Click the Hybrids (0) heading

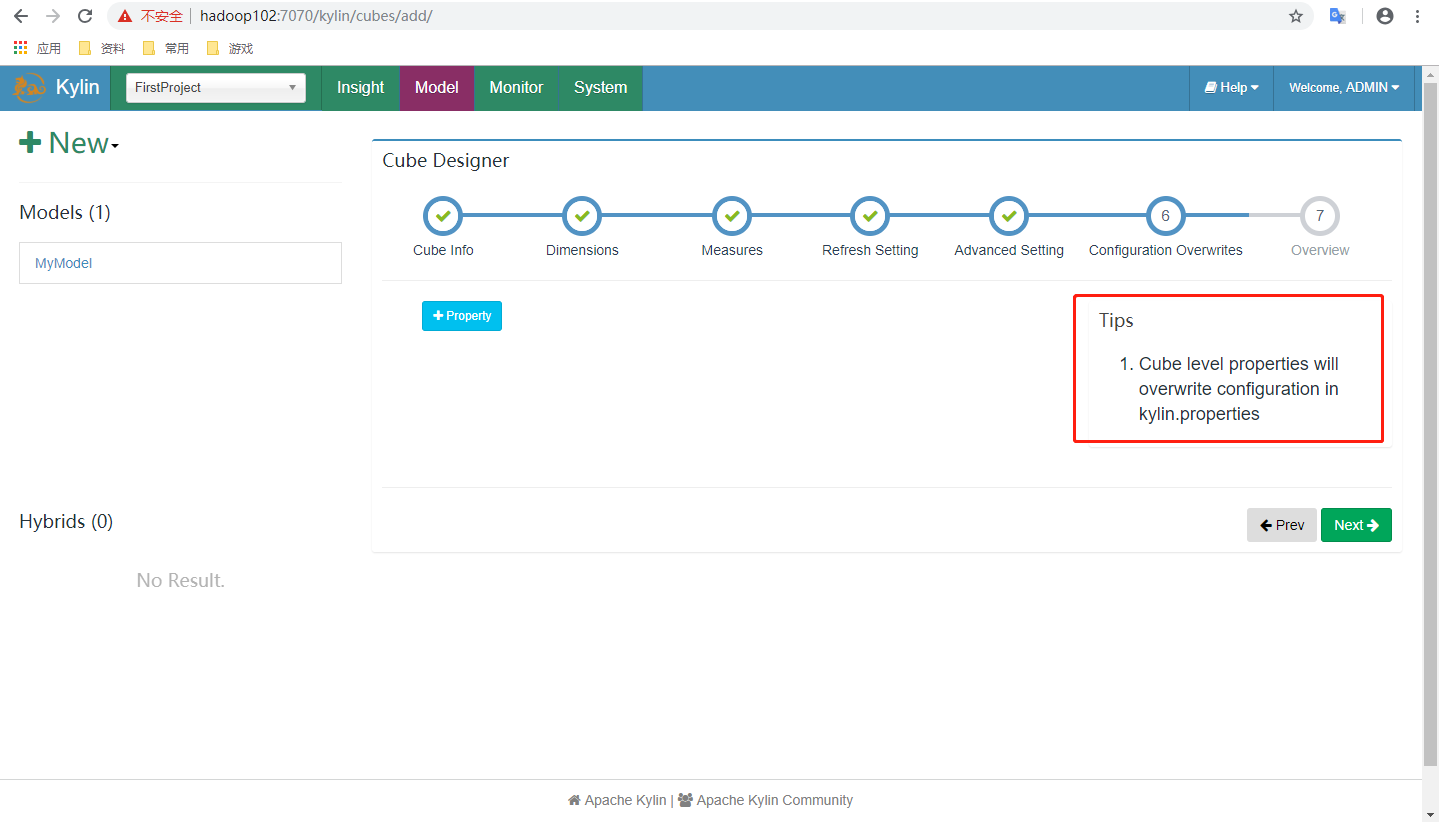point(66,522)
